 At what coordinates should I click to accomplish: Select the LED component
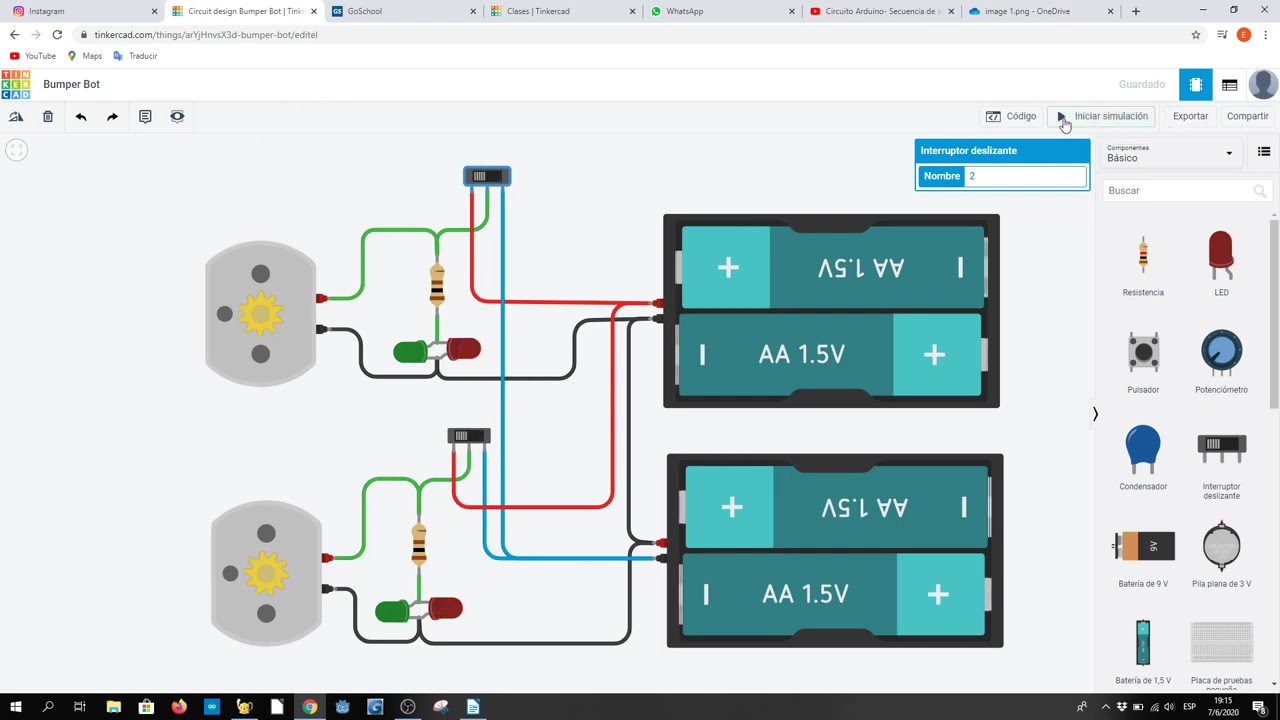1221,266
